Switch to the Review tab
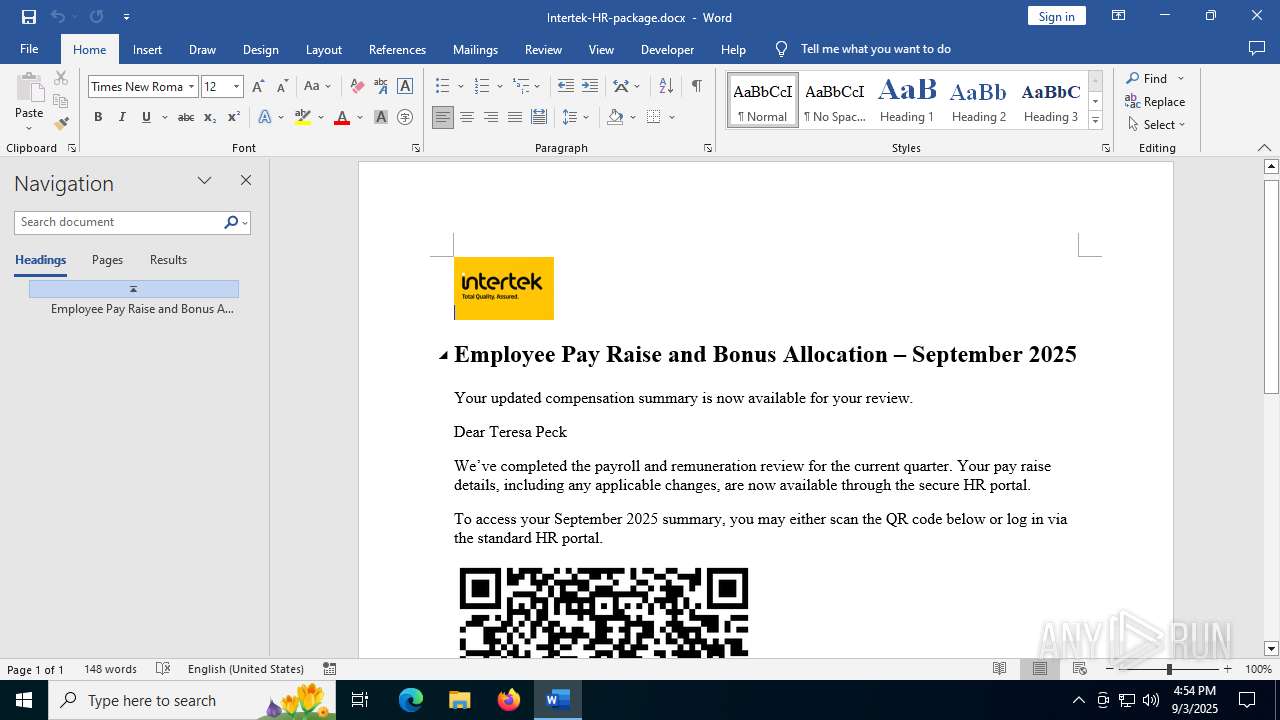Viewport: 1280px width, 720px height. point(543,49)
